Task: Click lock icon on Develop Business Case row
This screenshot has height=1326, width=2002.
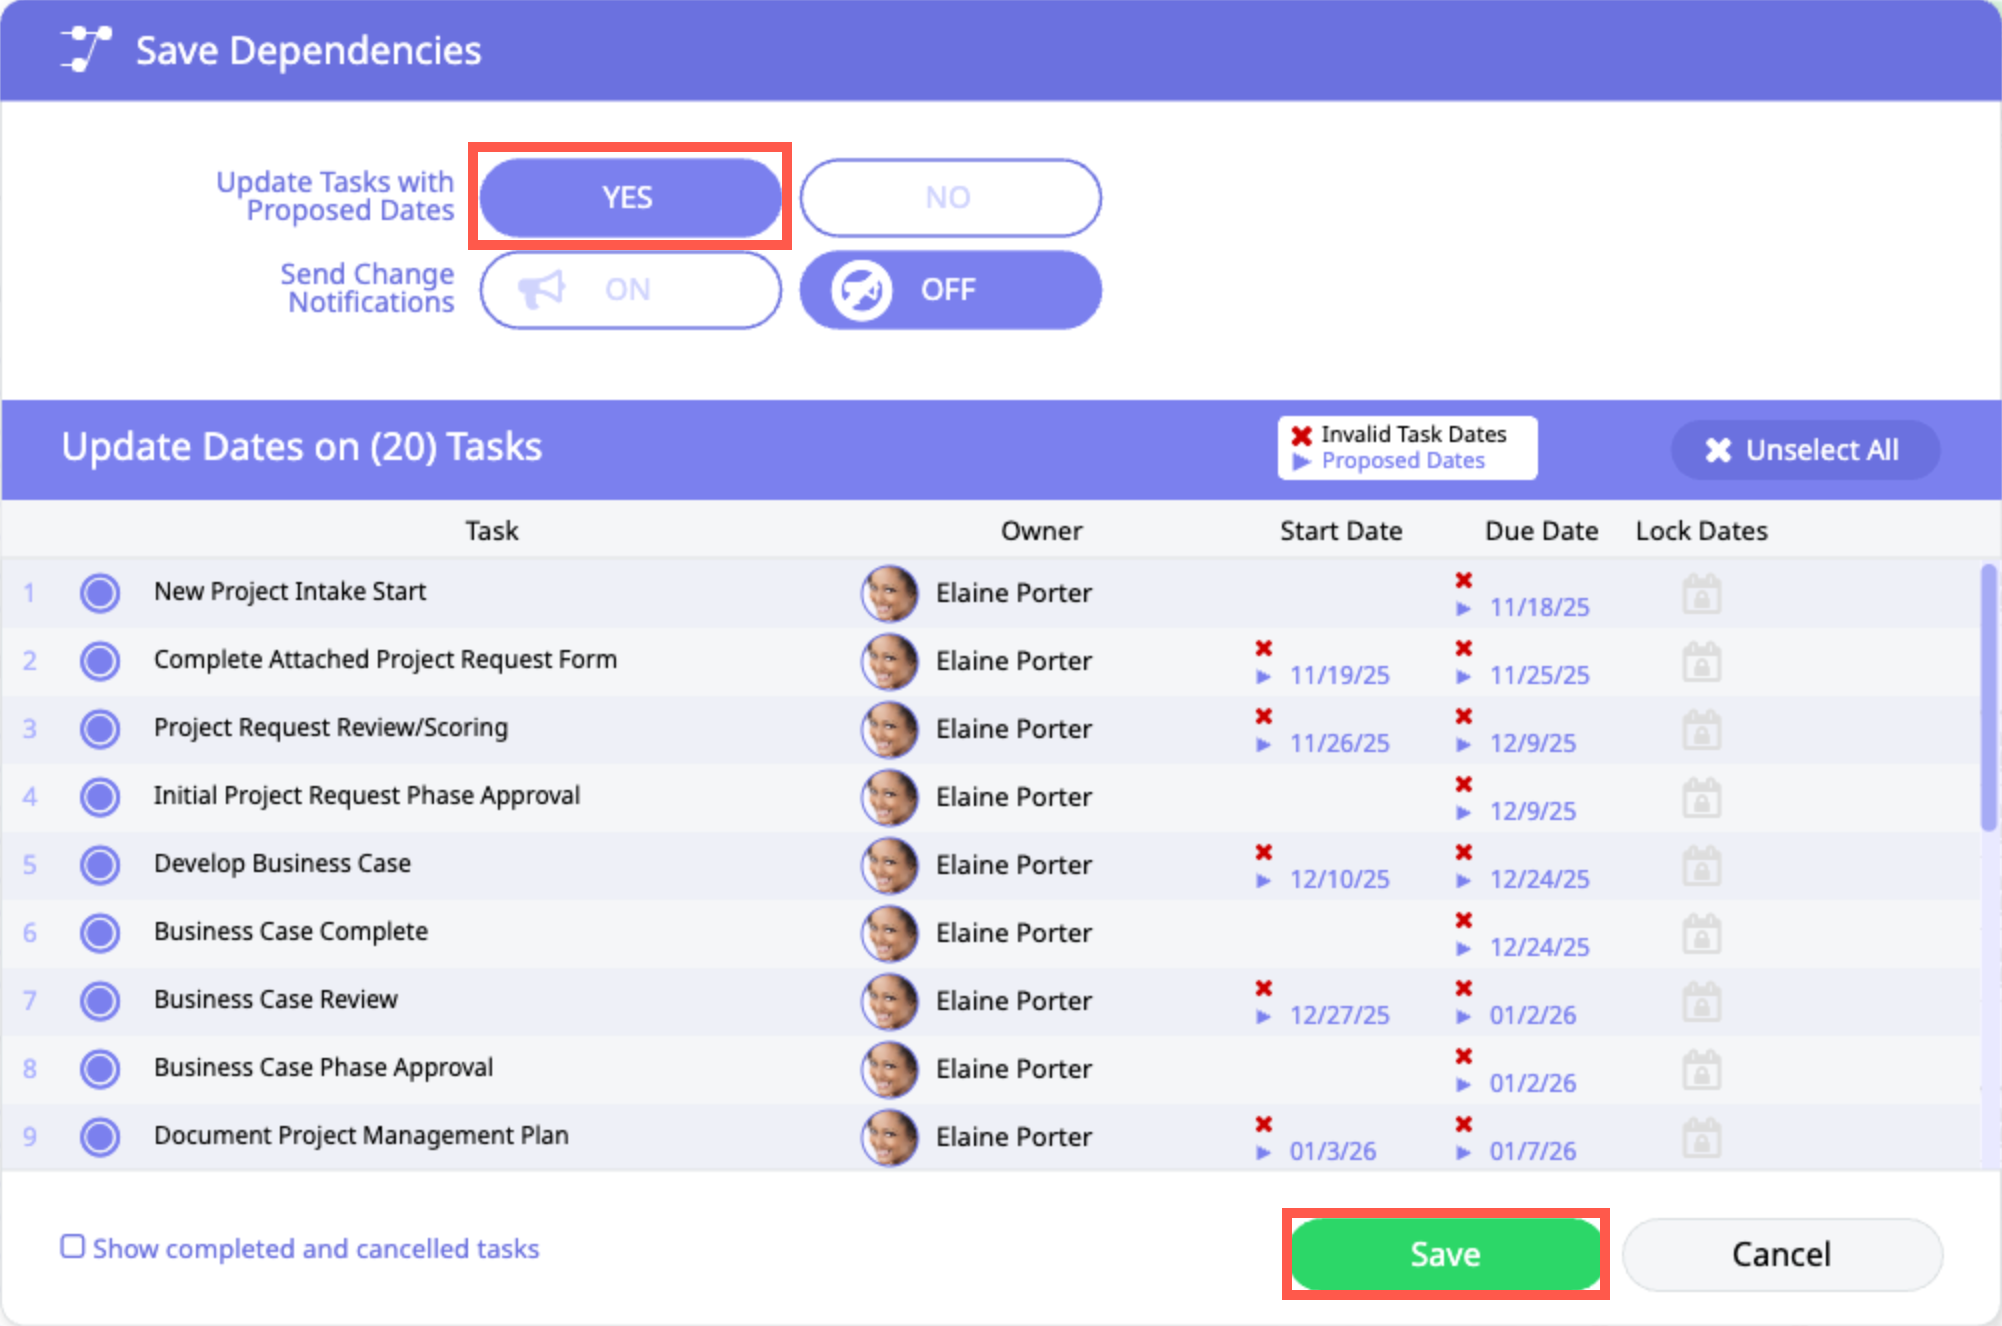Action: pos(1701,866)
